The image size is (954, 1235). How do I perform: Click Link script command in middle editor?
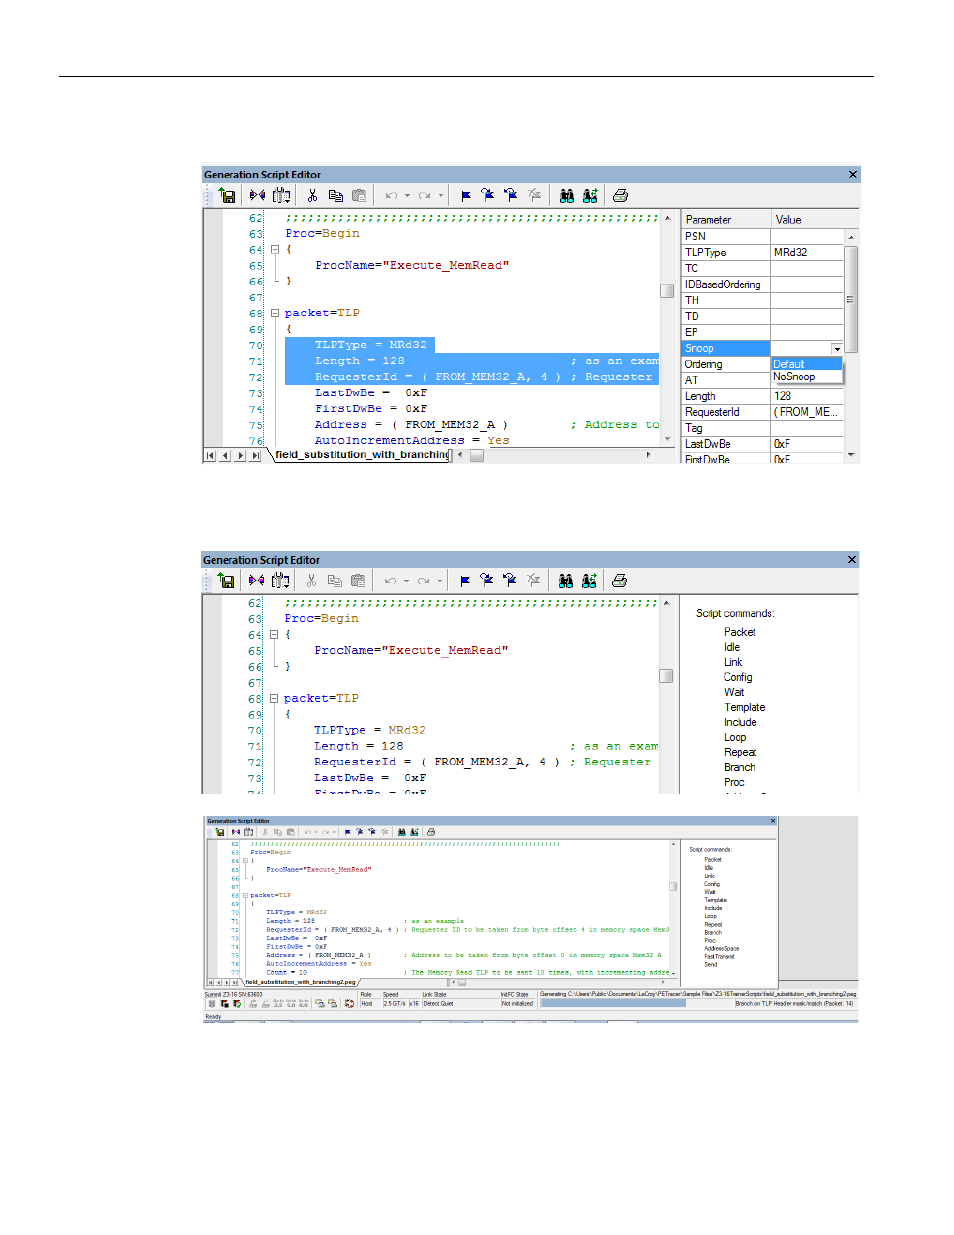click(733, 662)
